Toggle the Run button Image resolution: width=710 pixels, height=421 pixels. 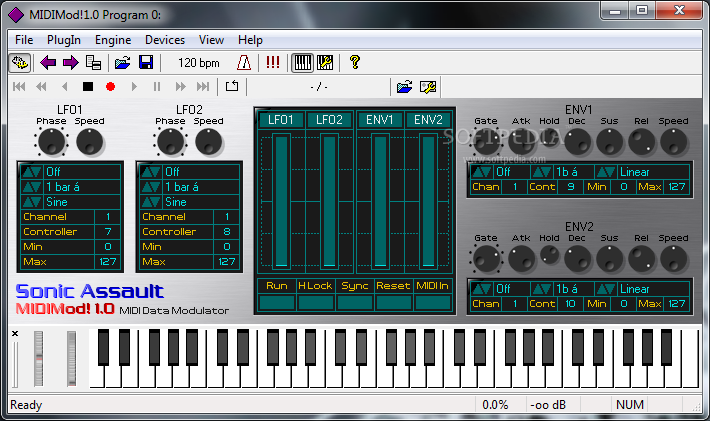277,286
